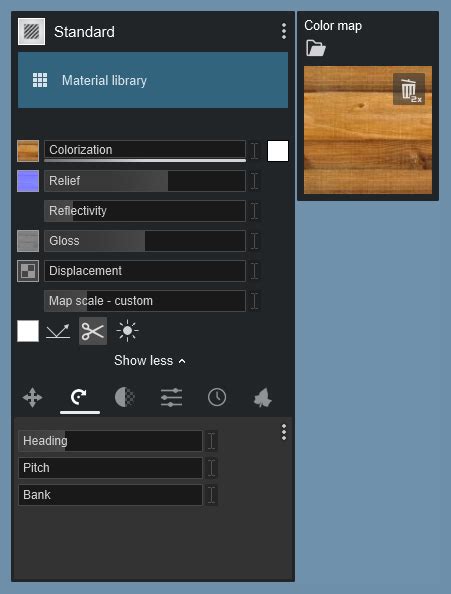
Task: Open the leaf foliage tab
Action: (x=263, y=398)
